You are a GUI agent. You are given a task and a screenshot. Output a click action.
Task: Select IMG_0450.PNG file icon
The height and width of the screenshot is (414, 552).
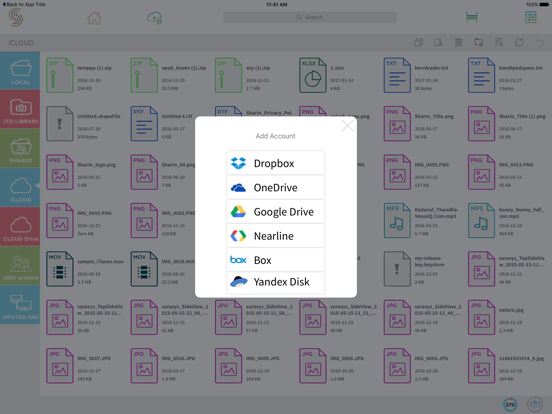point(397,172)
